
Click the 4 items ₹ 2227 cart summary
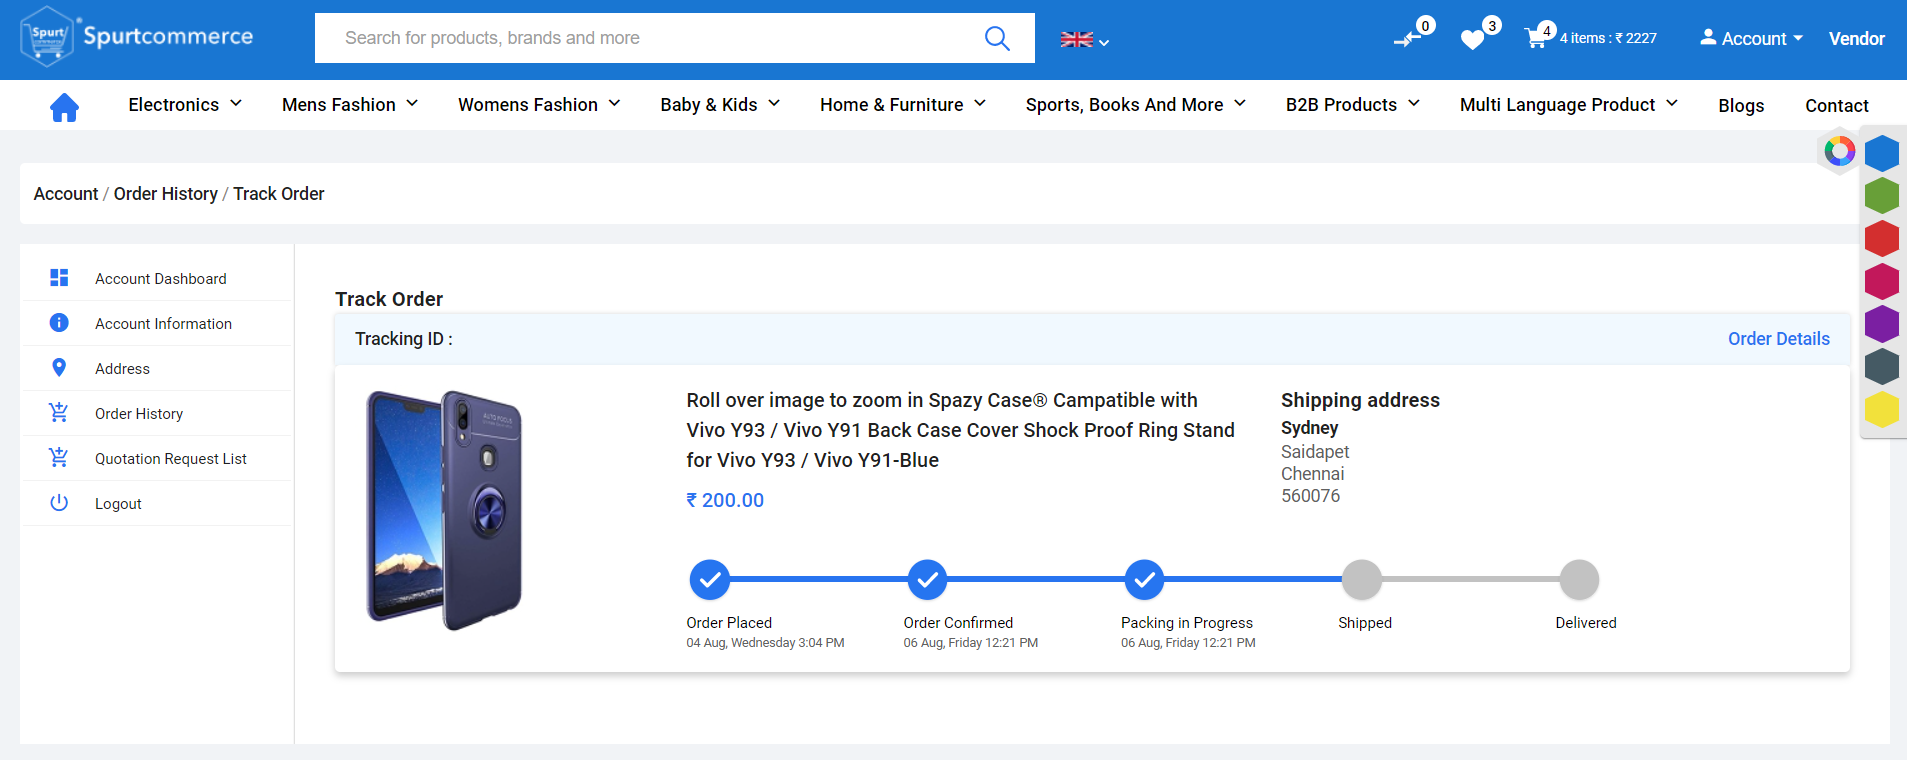(x=1608, y=39)
